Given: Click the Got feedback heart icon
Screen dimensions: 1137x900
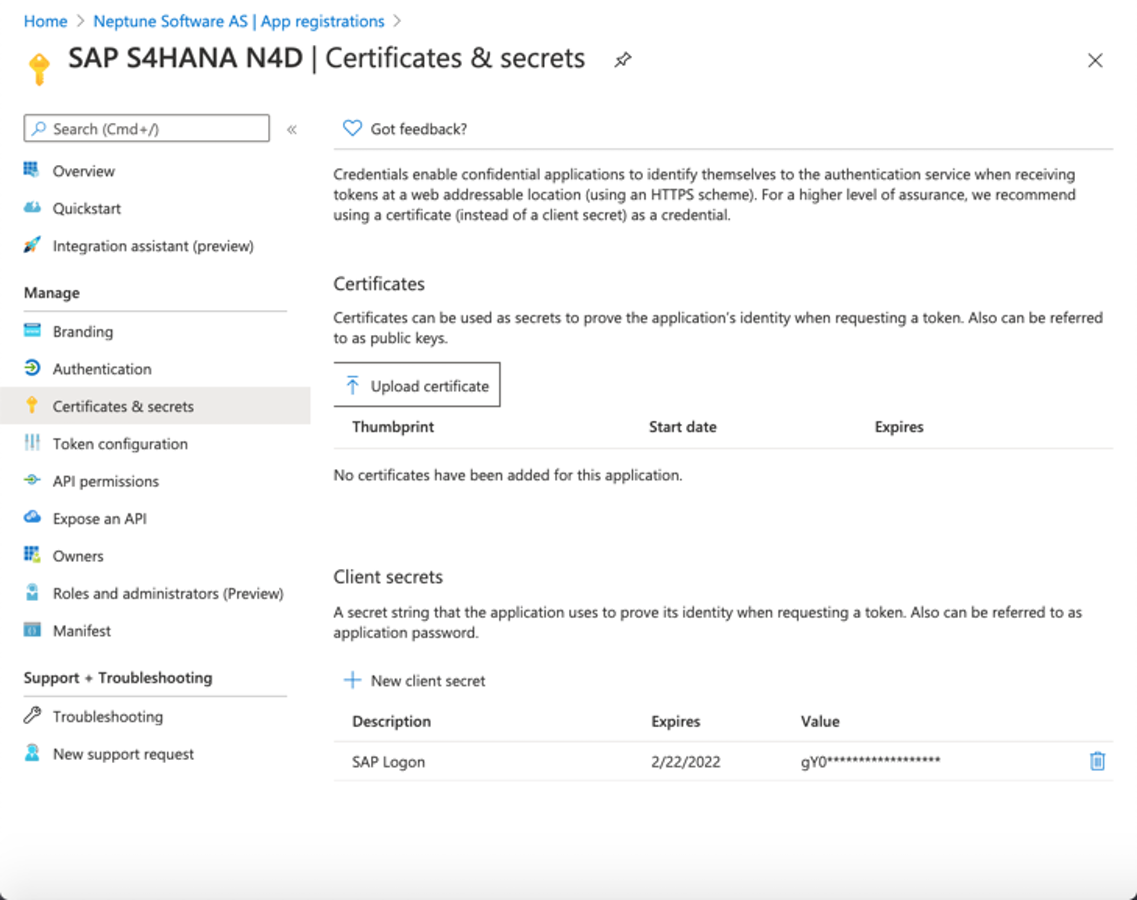Looking at the screenshot, I should click(x=352, y=129).
